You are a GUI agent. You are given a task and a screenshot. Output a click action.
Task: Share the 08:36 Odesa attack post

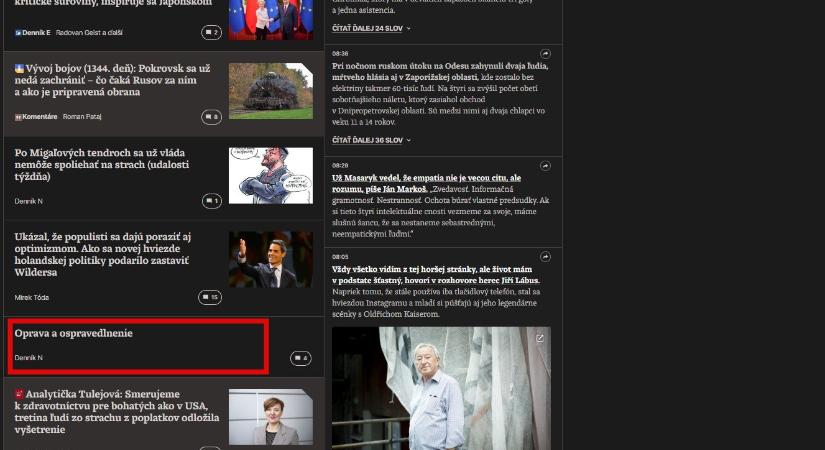click(x=545, y=54)
